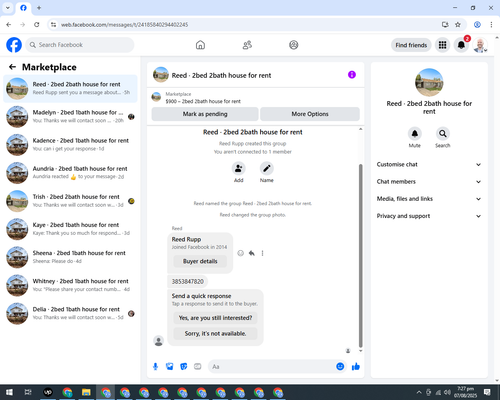Screen dimensions: 500x400
Task: Open the Friends icon in the top navigation
Action: click(247, 45)
